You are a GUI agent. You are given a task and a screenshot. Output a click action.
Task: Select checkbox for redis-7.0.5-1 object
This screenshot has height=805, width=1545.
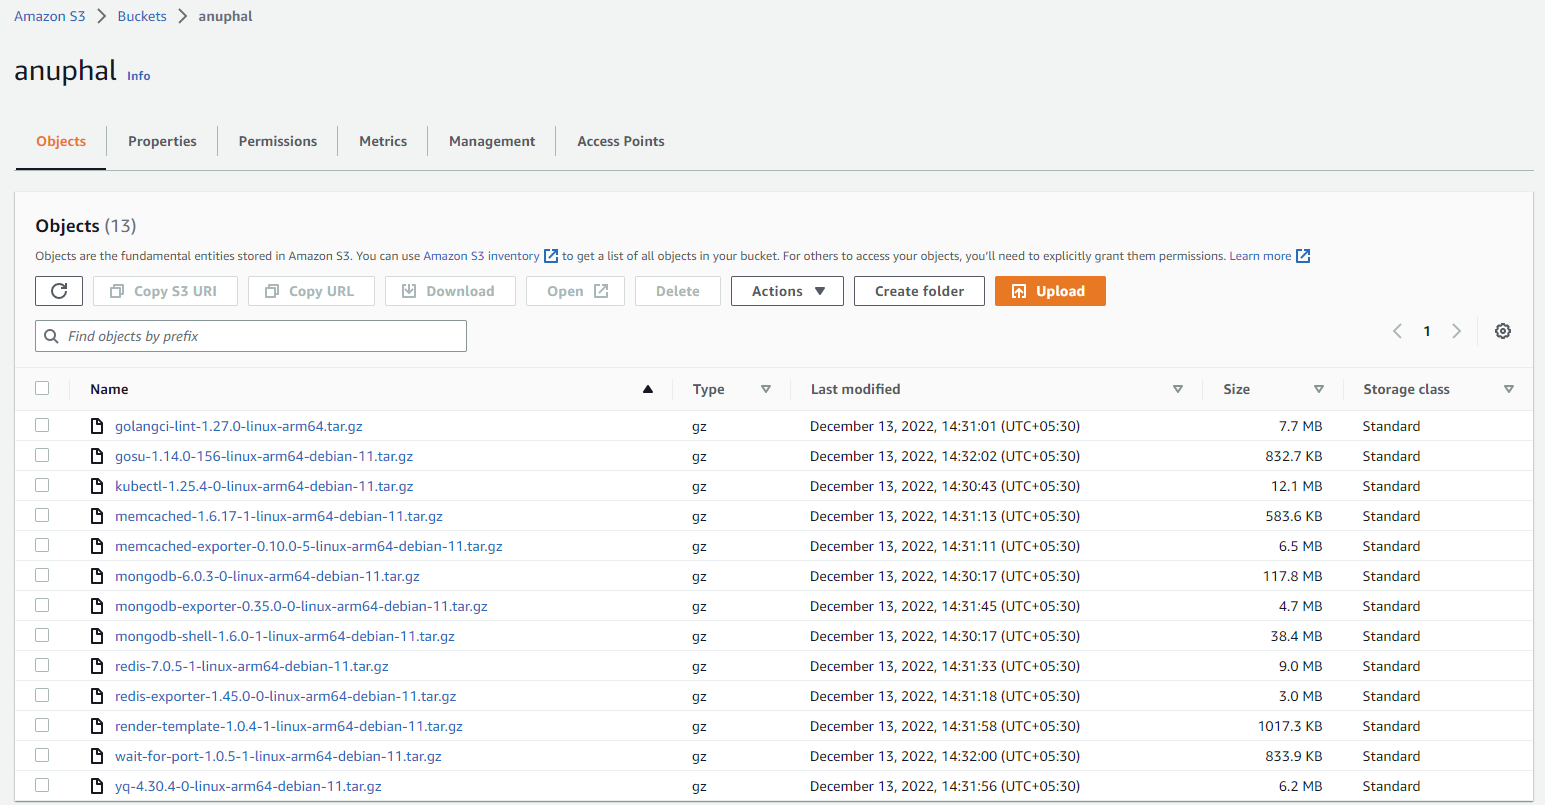click(x=42, y=665)
